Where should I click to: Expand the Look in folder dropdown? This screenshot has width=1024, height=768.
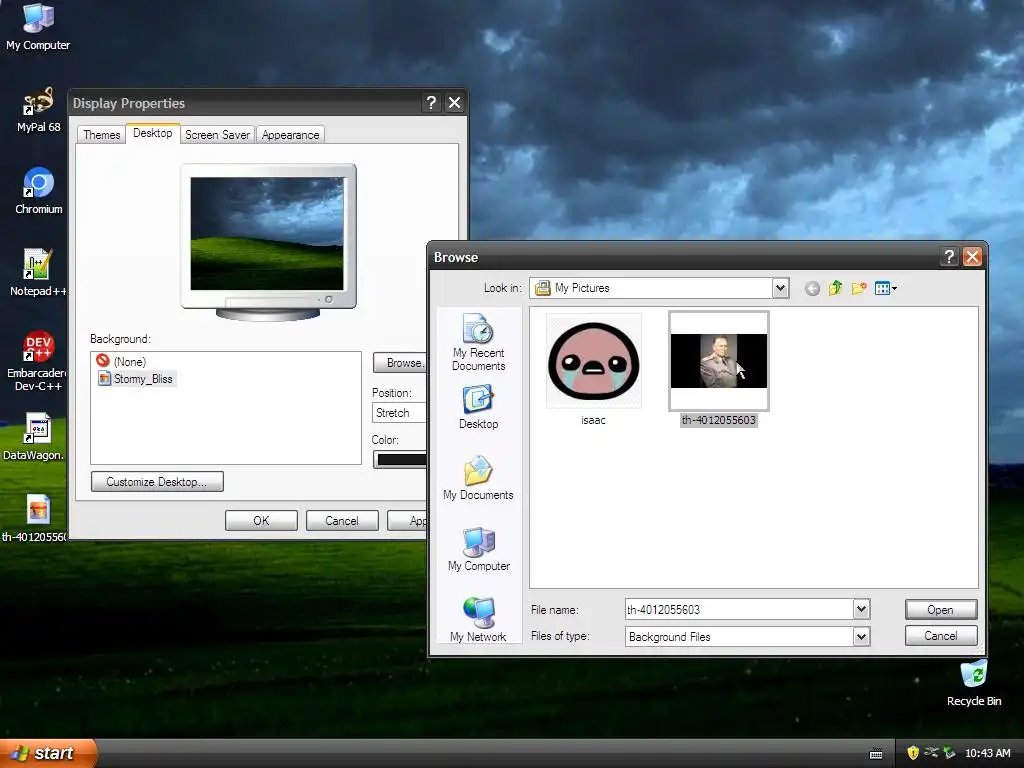point(780,288)
